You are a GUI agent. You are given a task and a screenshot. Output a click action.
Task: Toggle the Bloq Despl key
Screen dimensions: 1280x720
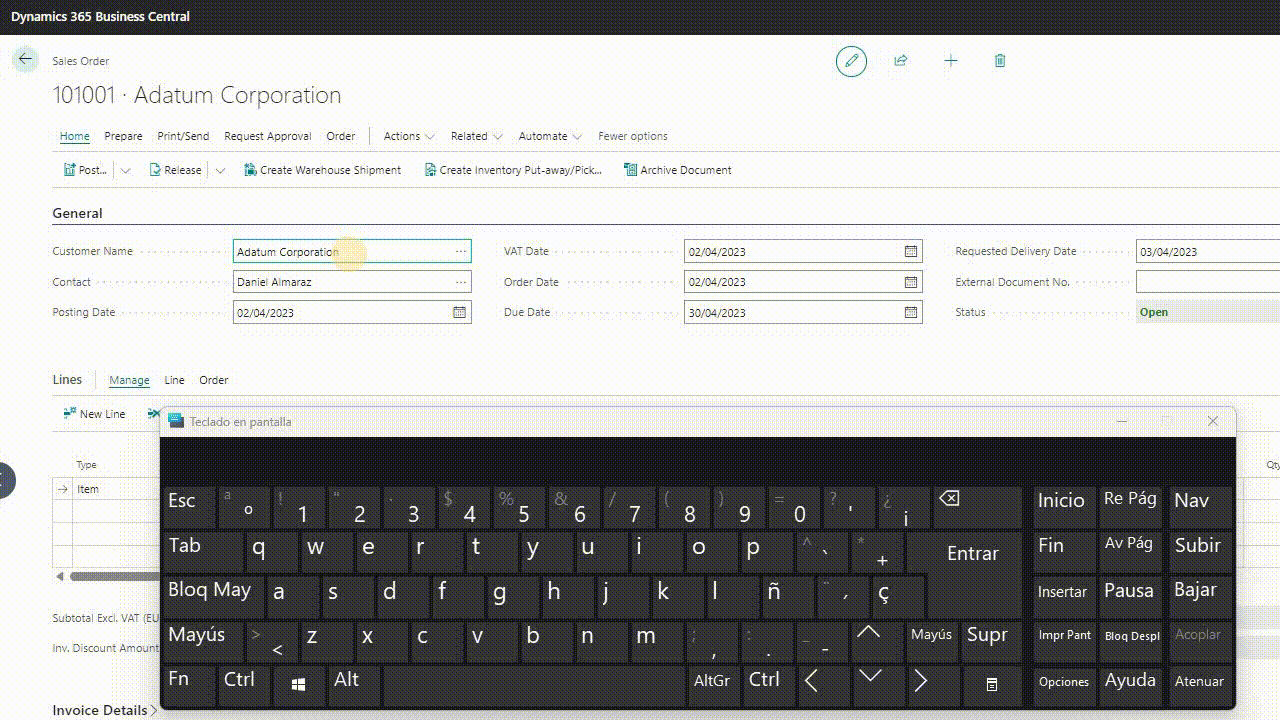click(1131, 636)
